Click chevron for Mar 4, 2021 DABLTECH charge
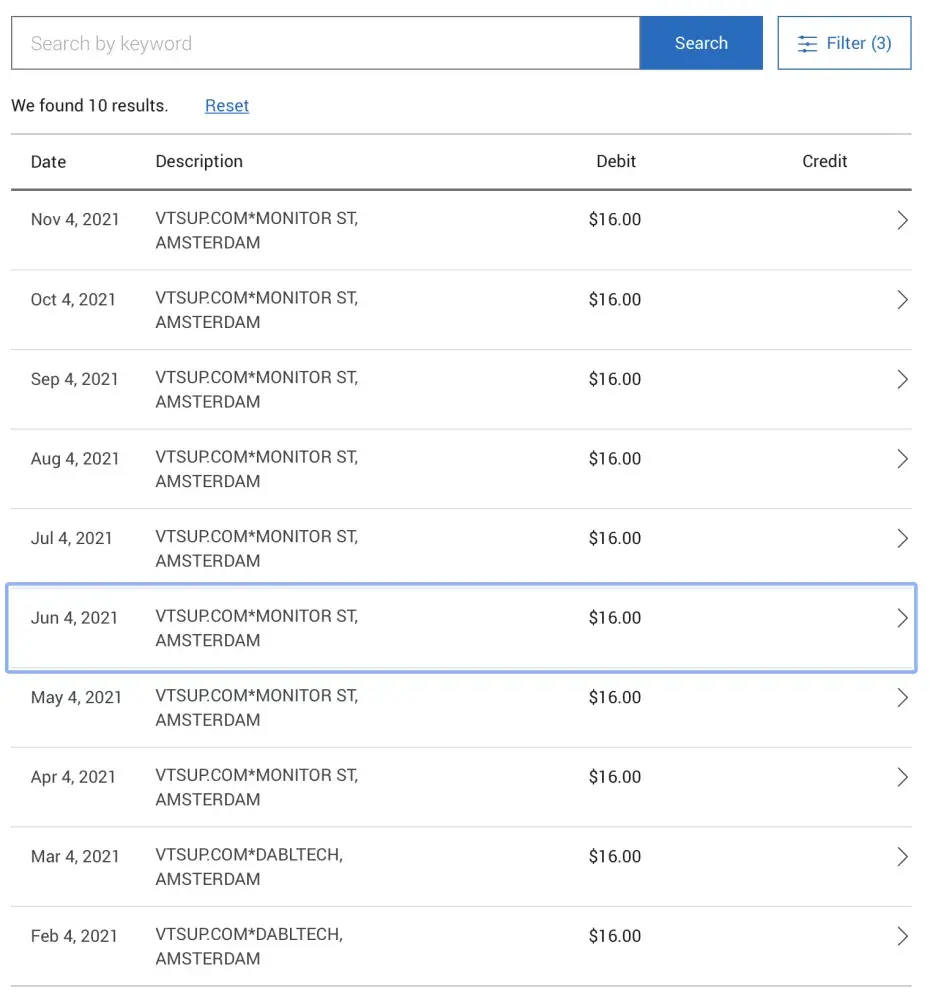 (x=902, y=857)
